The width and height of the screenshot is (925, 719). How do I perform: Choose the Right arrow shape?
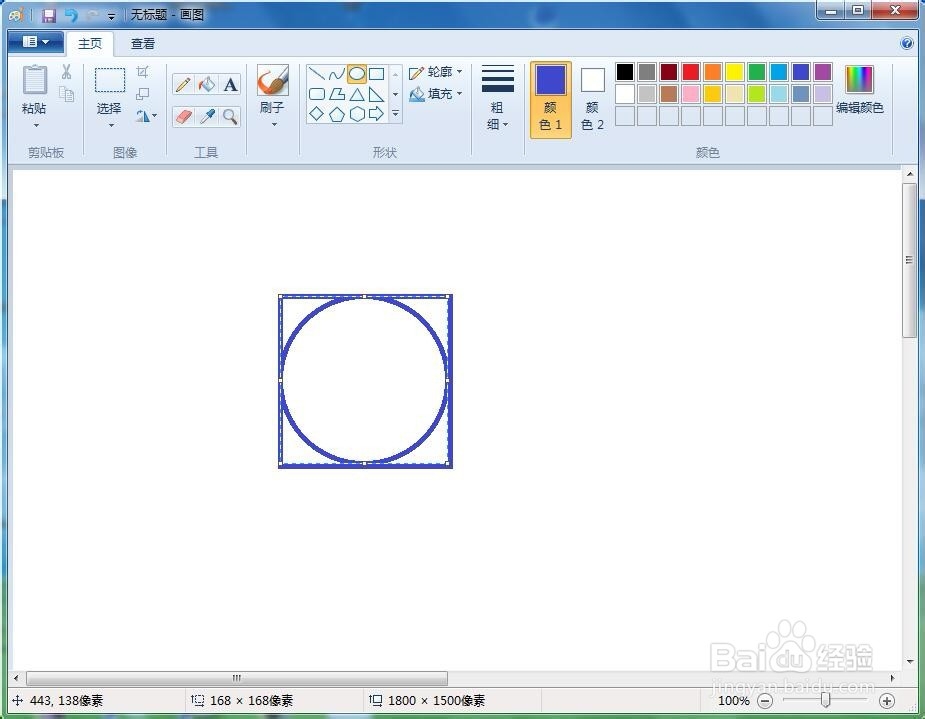(x=376, y=114)
